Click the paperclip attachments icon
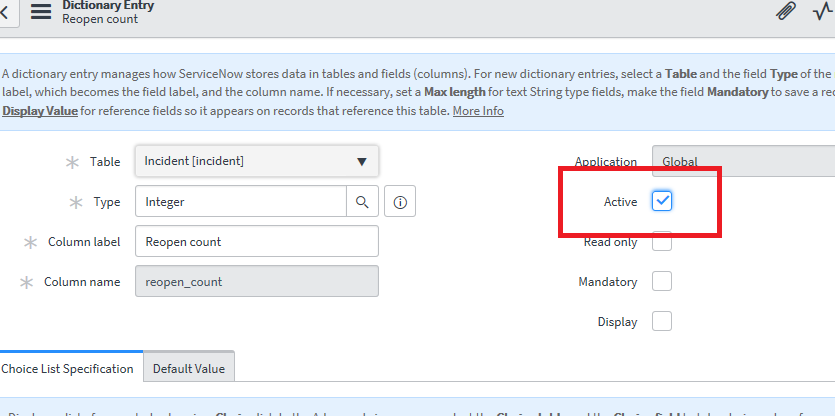 pyautogui.click(x=786, y=11)
